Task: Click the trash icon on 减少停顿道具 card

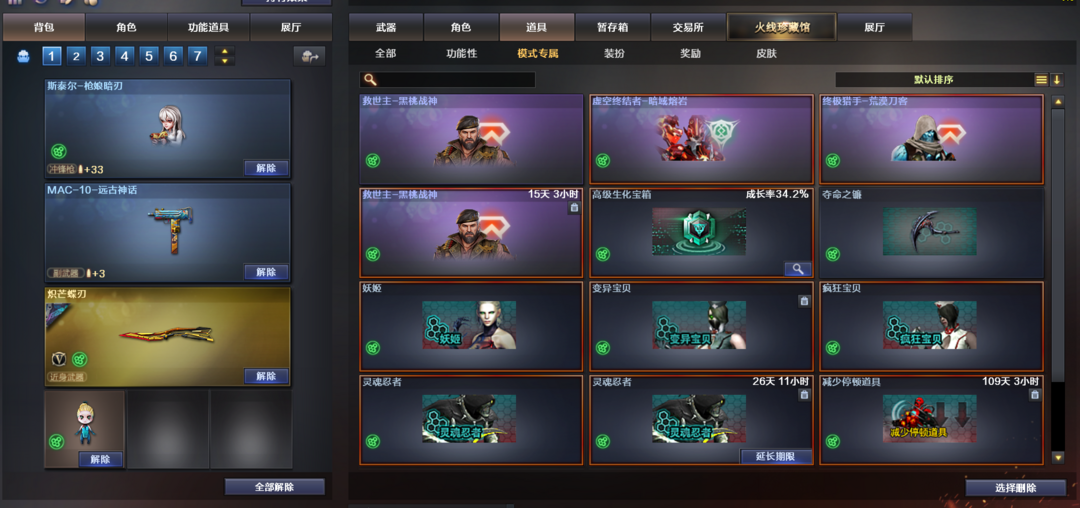Action: (1034, 394)
